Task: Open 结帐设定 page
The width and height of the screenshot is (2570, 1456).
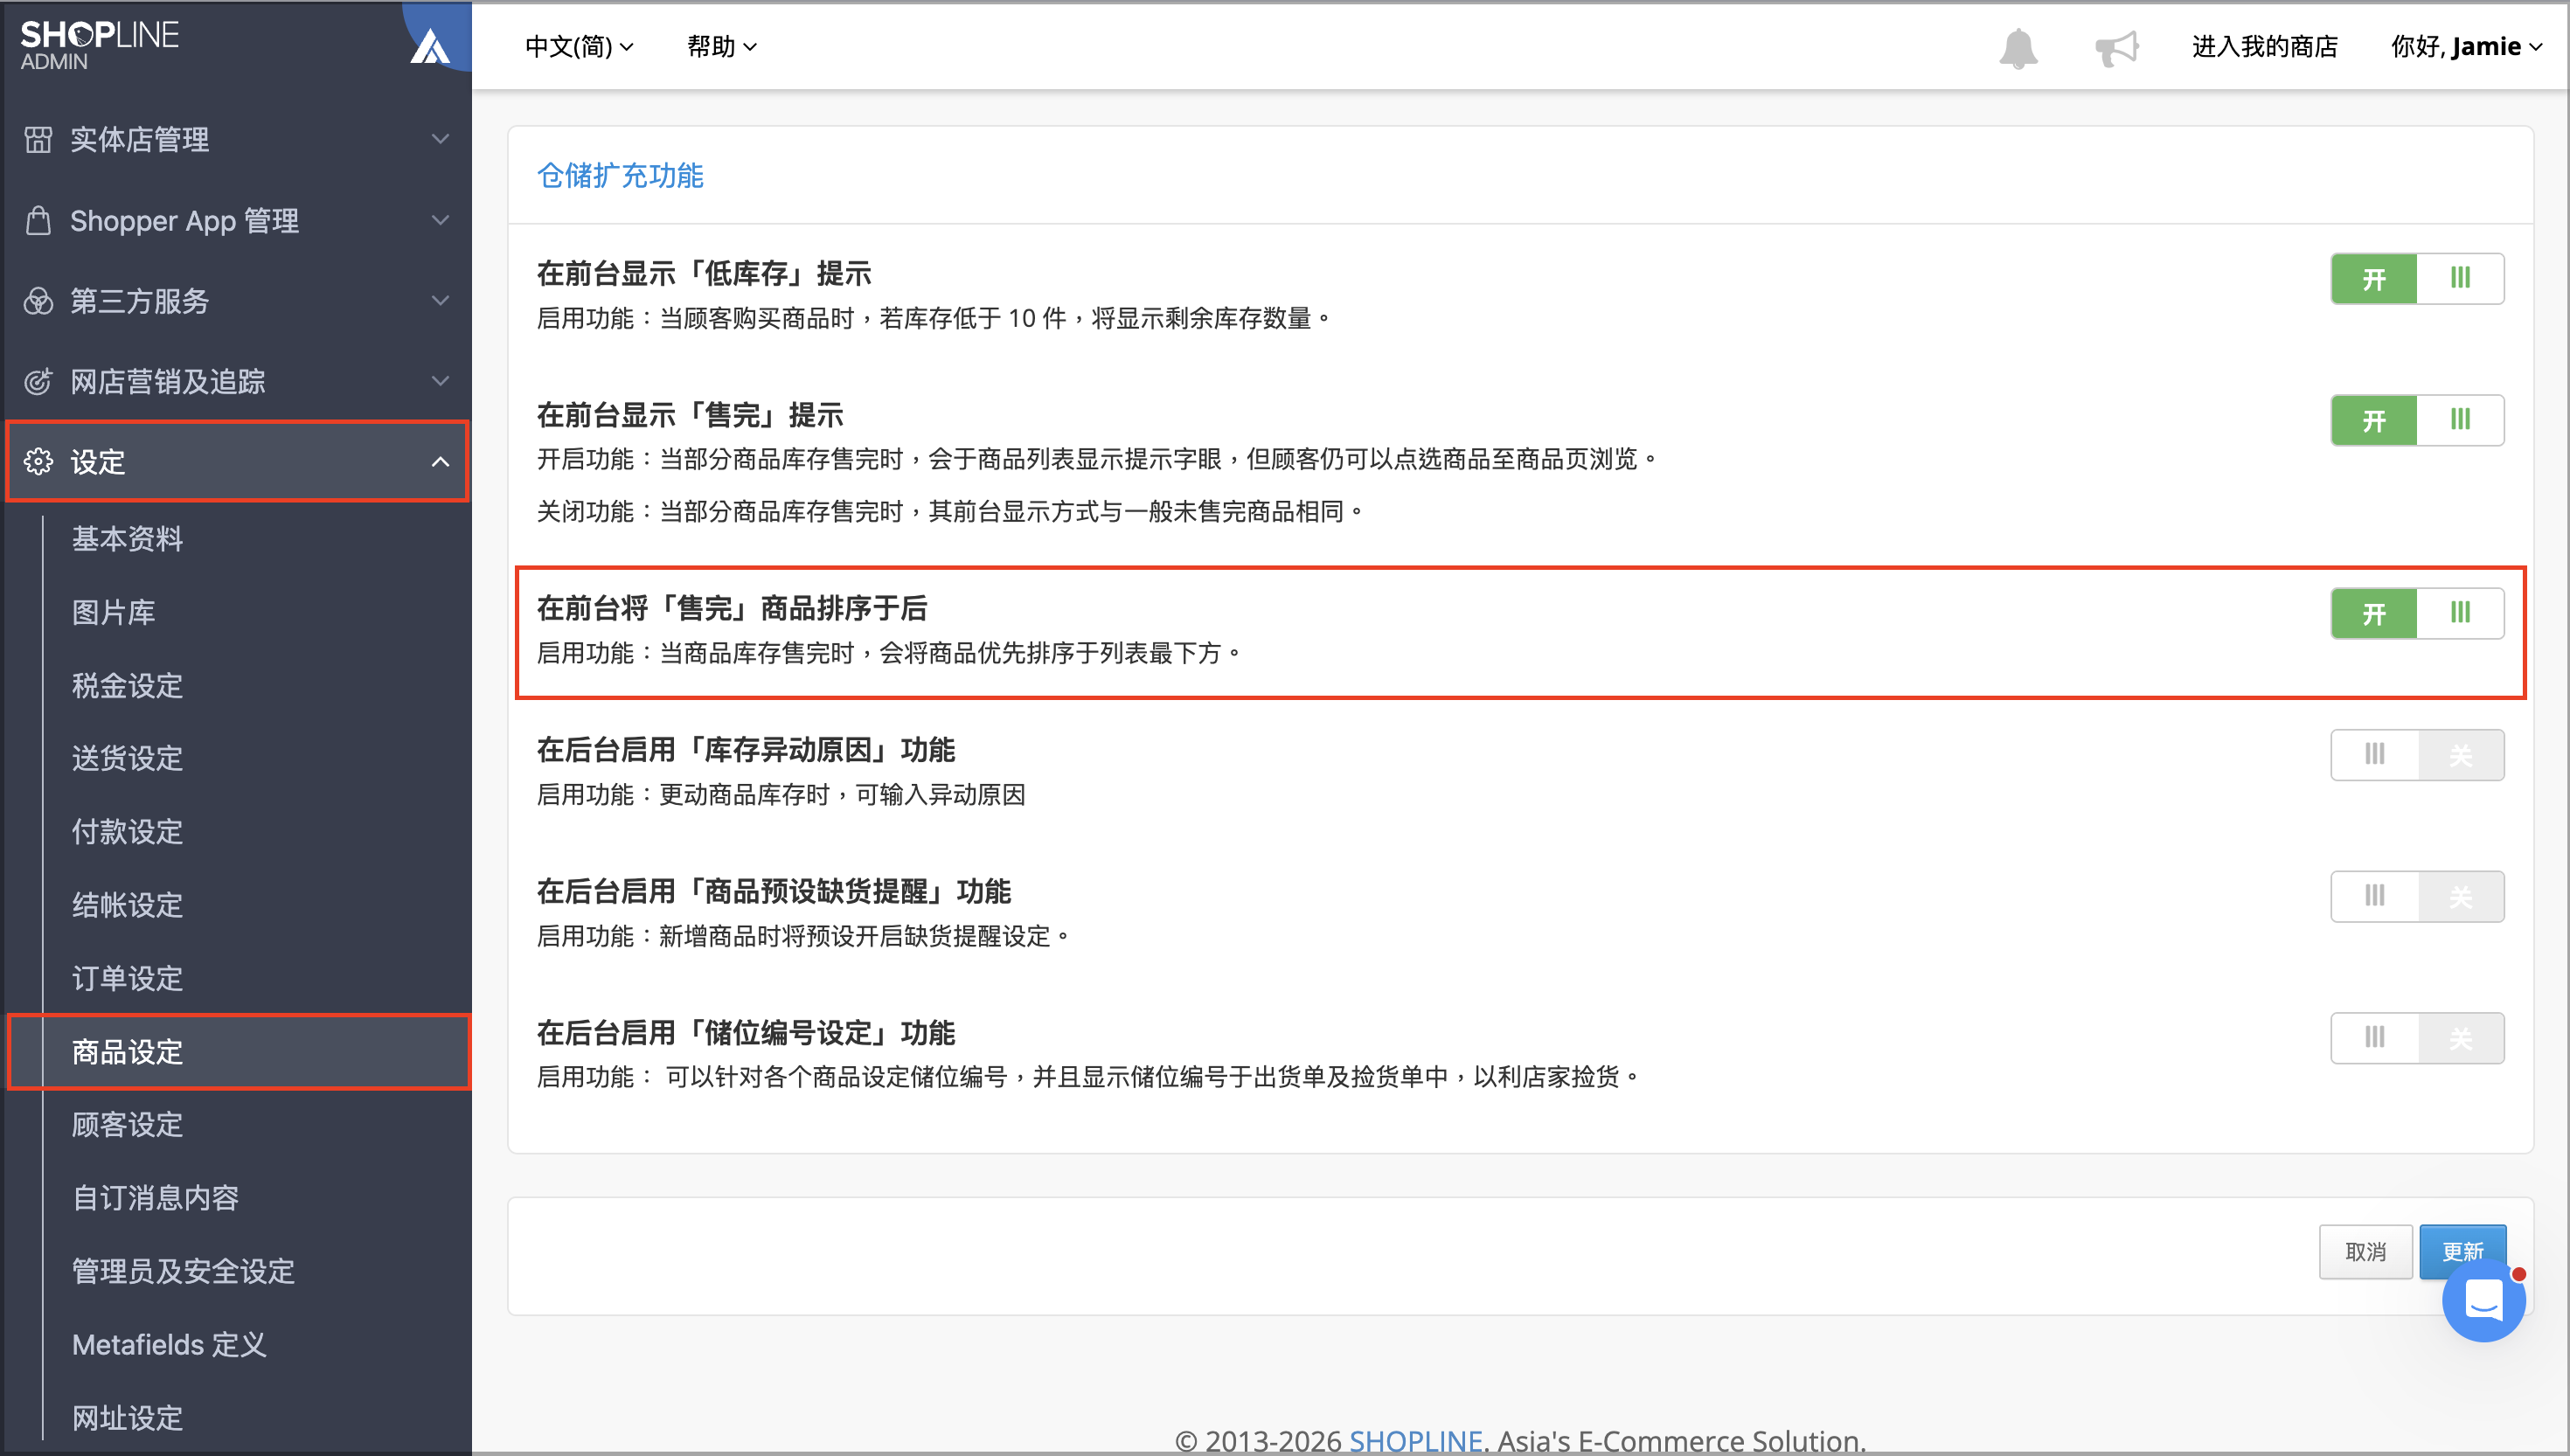Action: [x=127, y=905]
